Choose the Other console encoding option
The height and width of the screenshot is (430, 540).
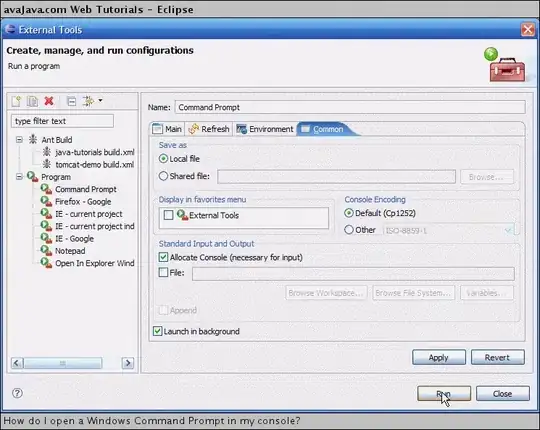[349, 230]
